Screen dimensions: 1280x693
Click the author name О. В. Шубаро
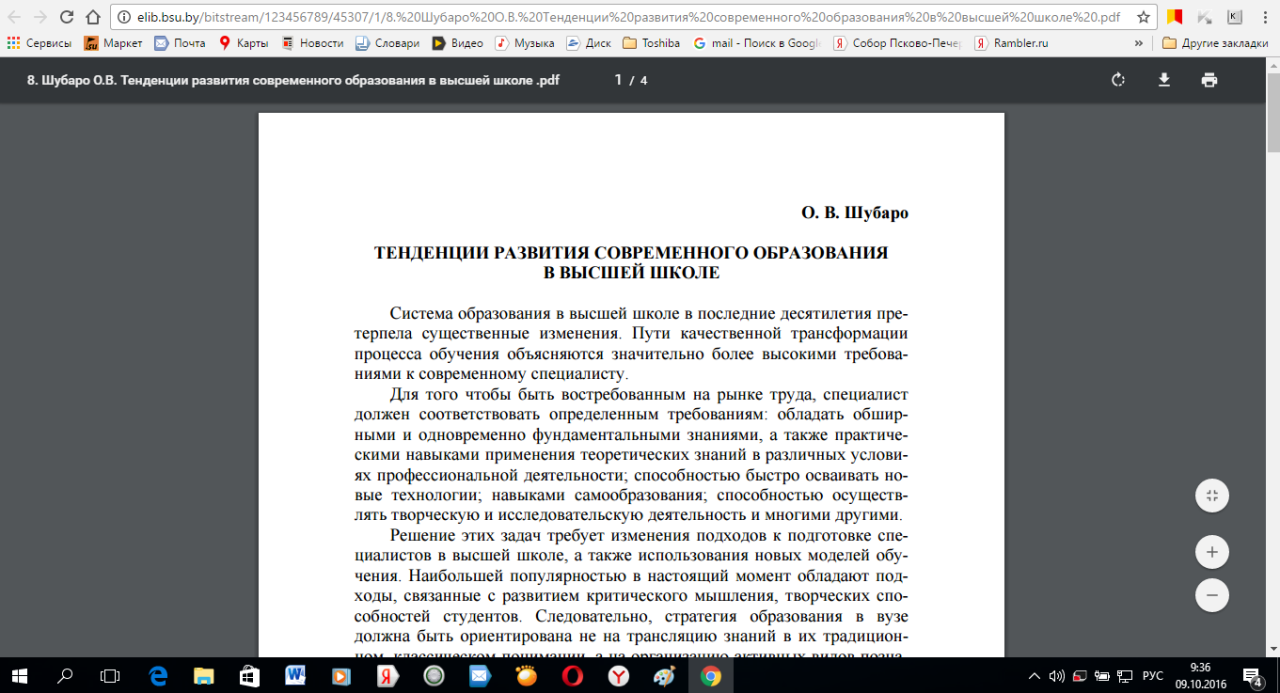click(x=855, y=213)
